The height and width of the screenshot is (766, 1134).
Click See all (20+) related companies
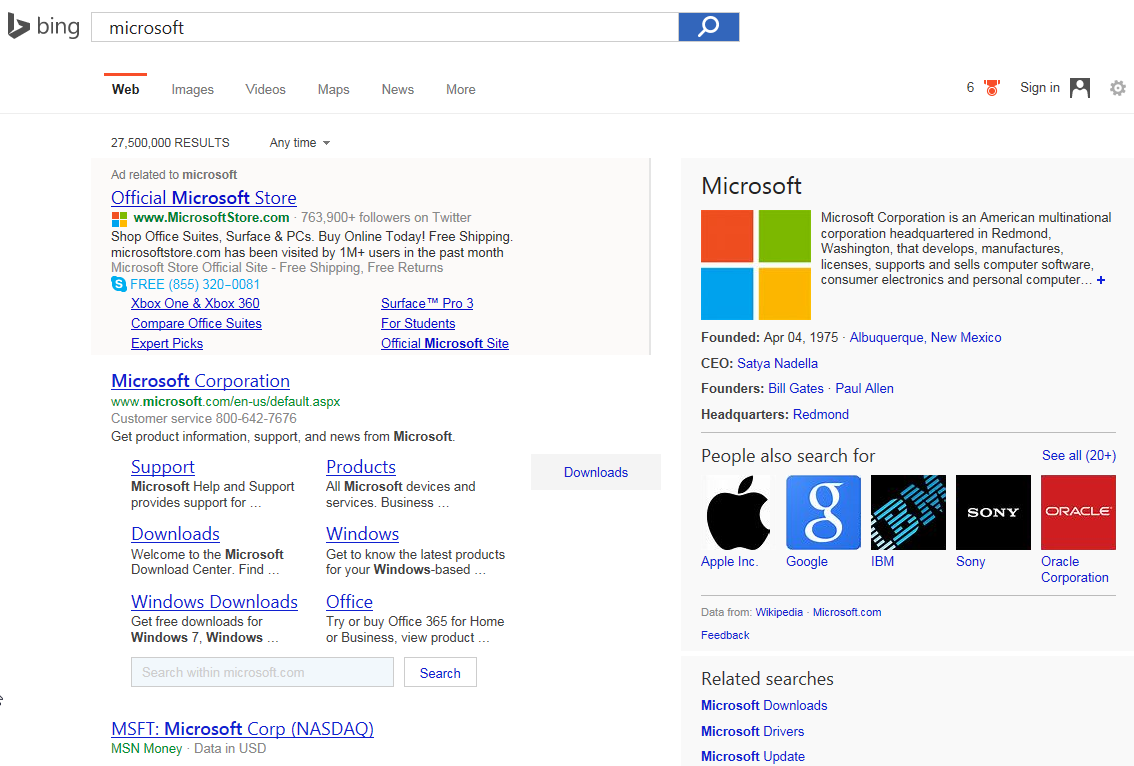pyautogui.click(x=1078, y=455)
